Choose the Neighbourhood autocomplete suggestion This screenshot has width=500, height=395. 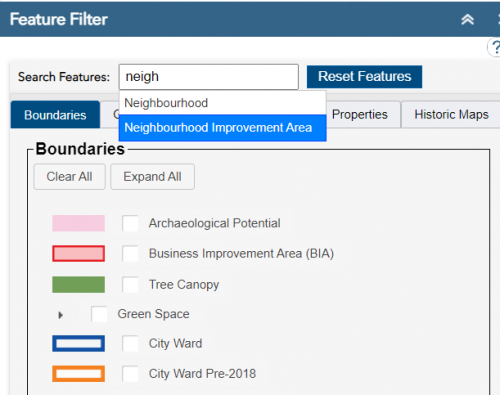(222, 103)
